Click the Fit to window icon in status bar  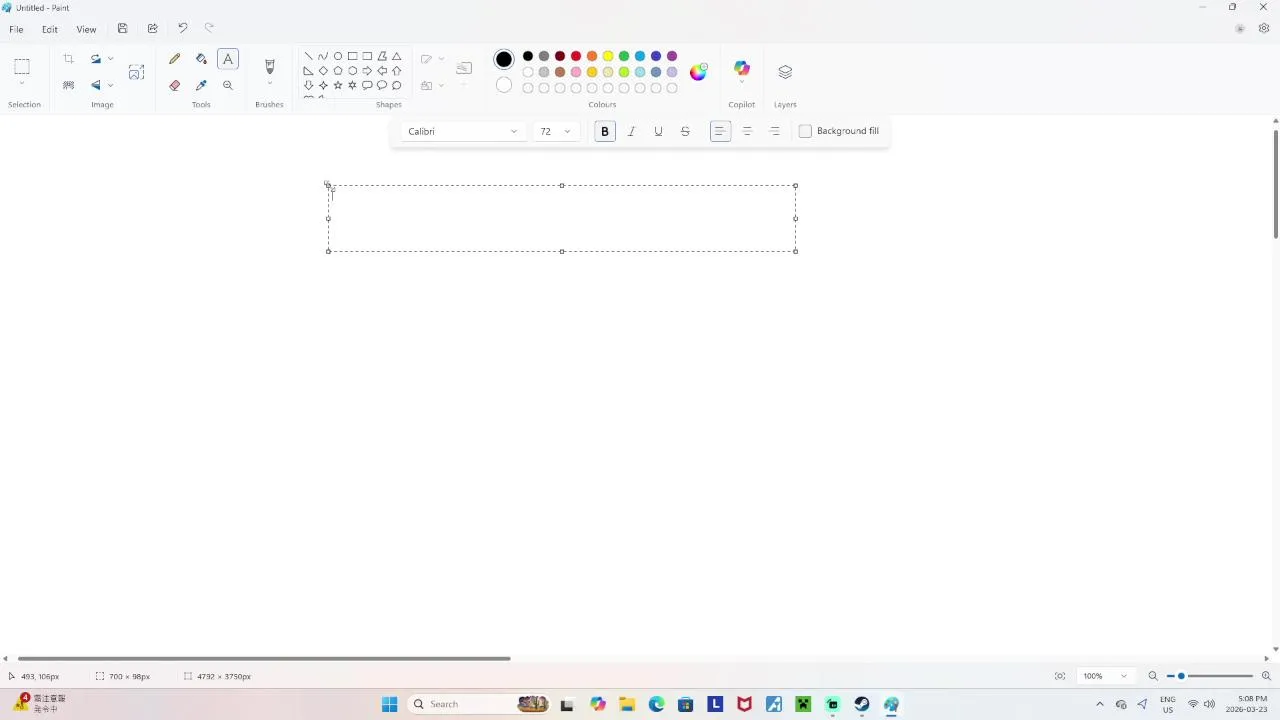pyautogui.click(x=1060, y=676)
